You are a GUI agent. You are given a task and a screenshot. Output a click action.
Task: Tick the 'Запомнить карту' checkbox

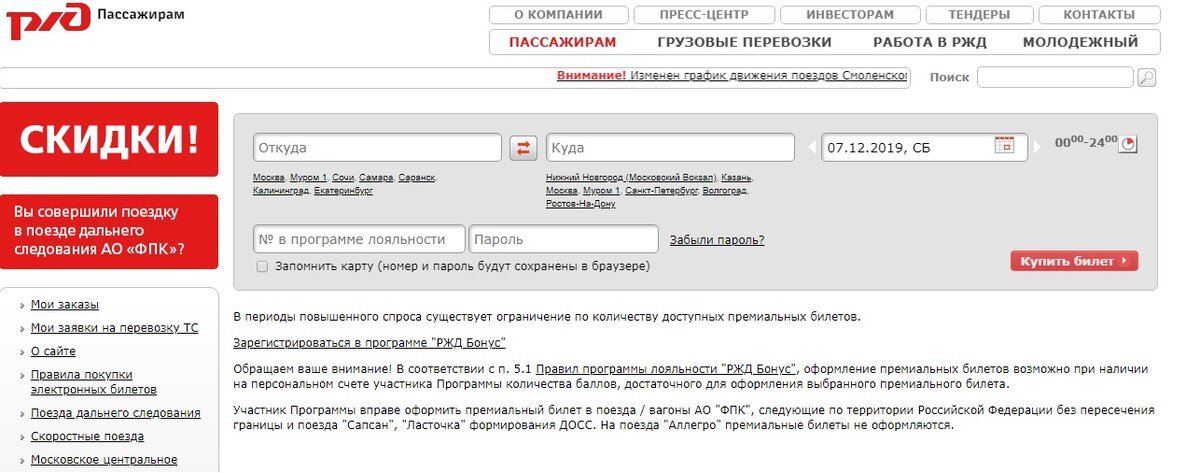[262, 267]
